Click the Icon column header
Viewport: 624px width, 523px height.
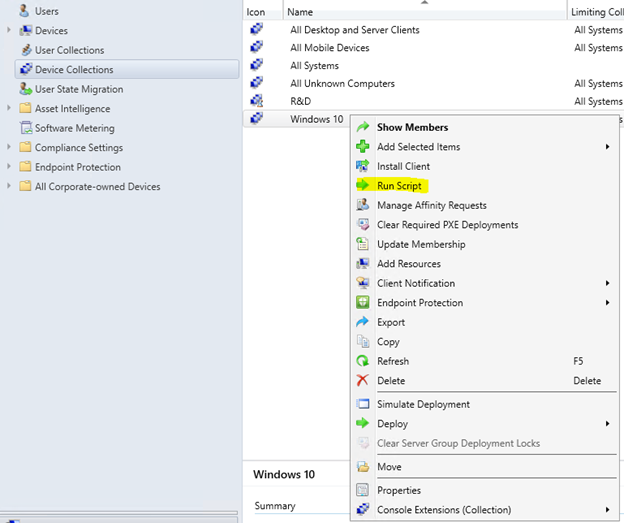click(263, 12)
